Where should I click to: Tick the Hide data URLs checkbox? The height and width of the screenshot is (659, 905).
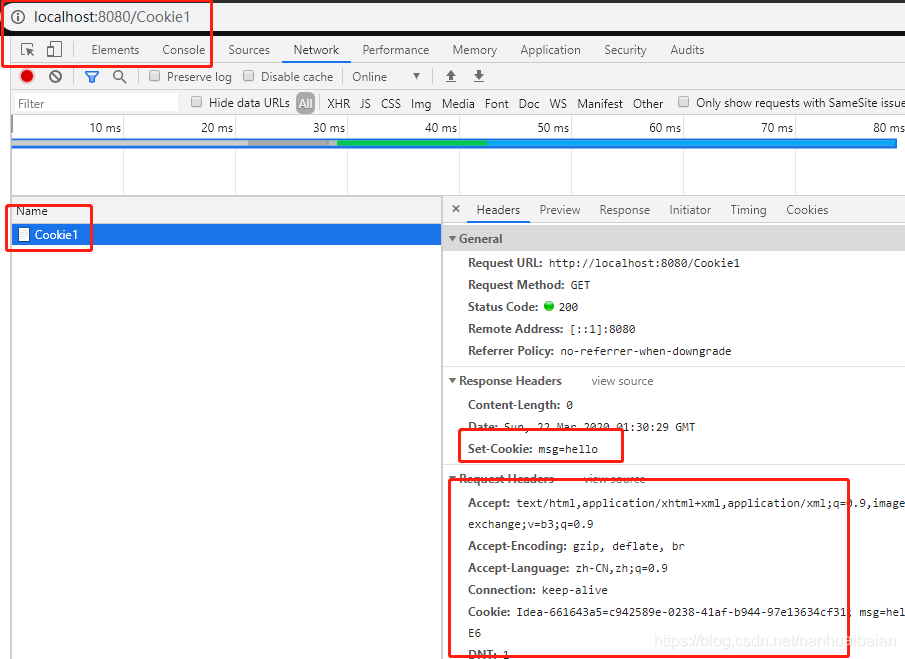(197, 102)
